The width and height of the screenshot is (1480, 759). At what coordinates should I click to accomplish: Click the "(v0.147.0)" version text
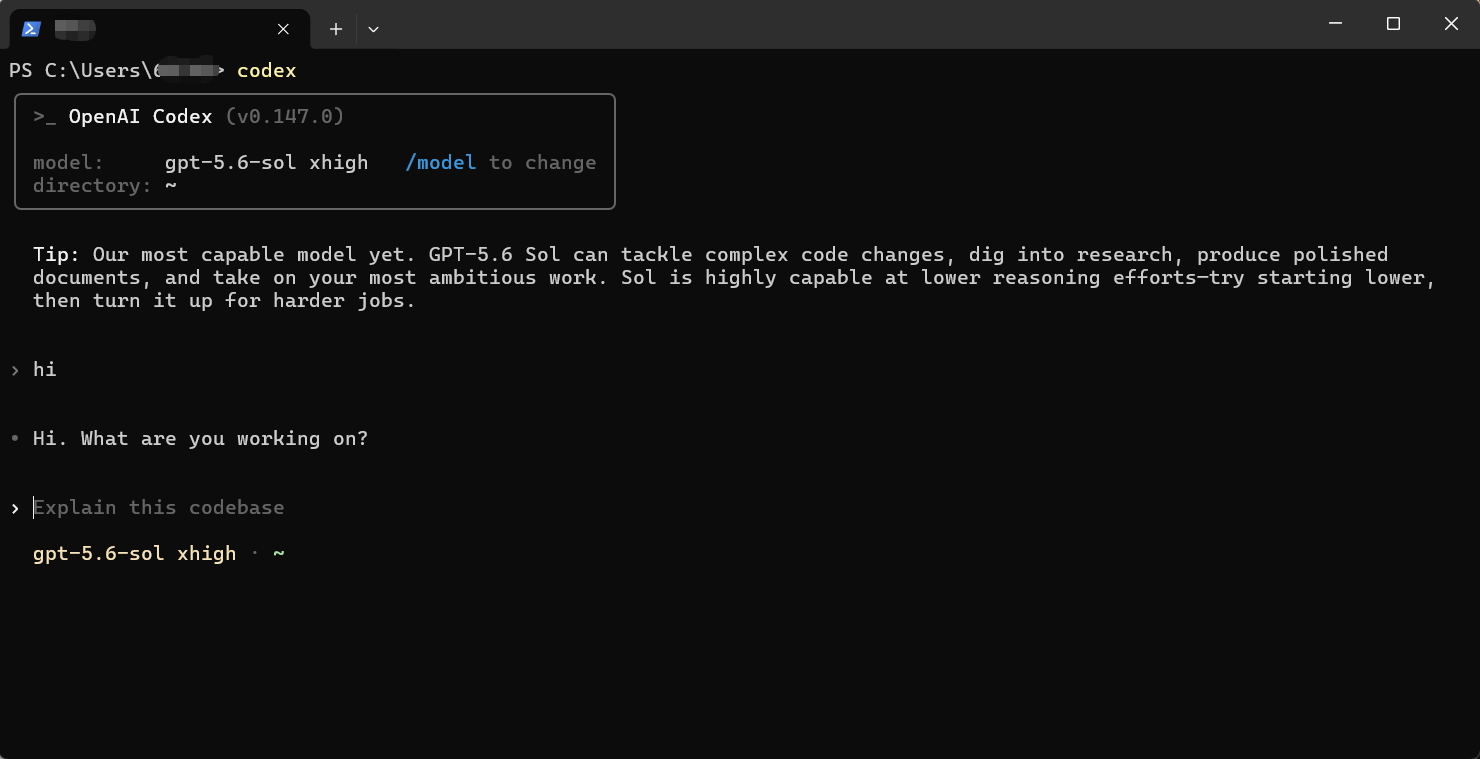(x=285, y=117)
